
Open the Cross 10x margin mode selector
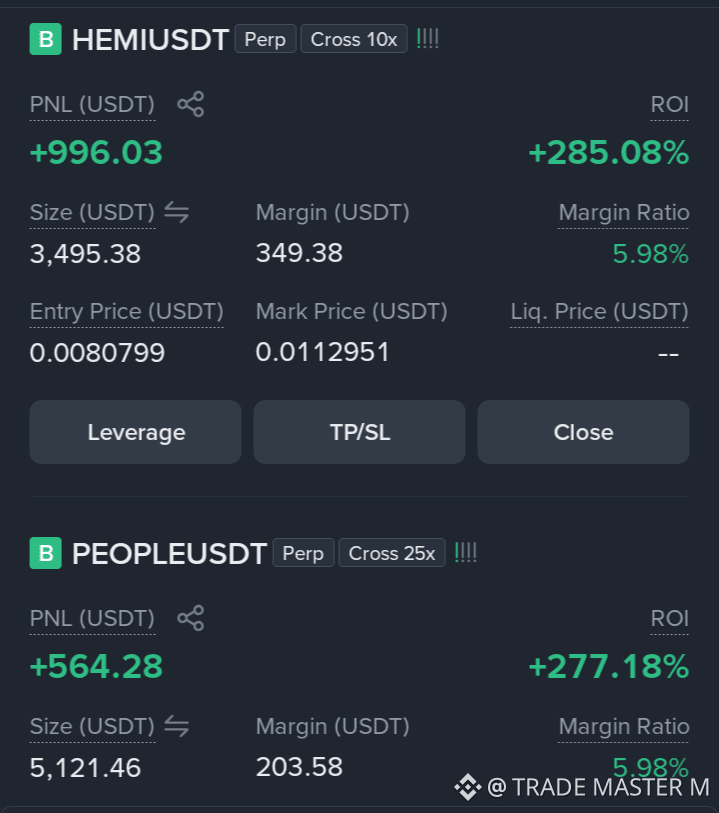coord(354,39)
